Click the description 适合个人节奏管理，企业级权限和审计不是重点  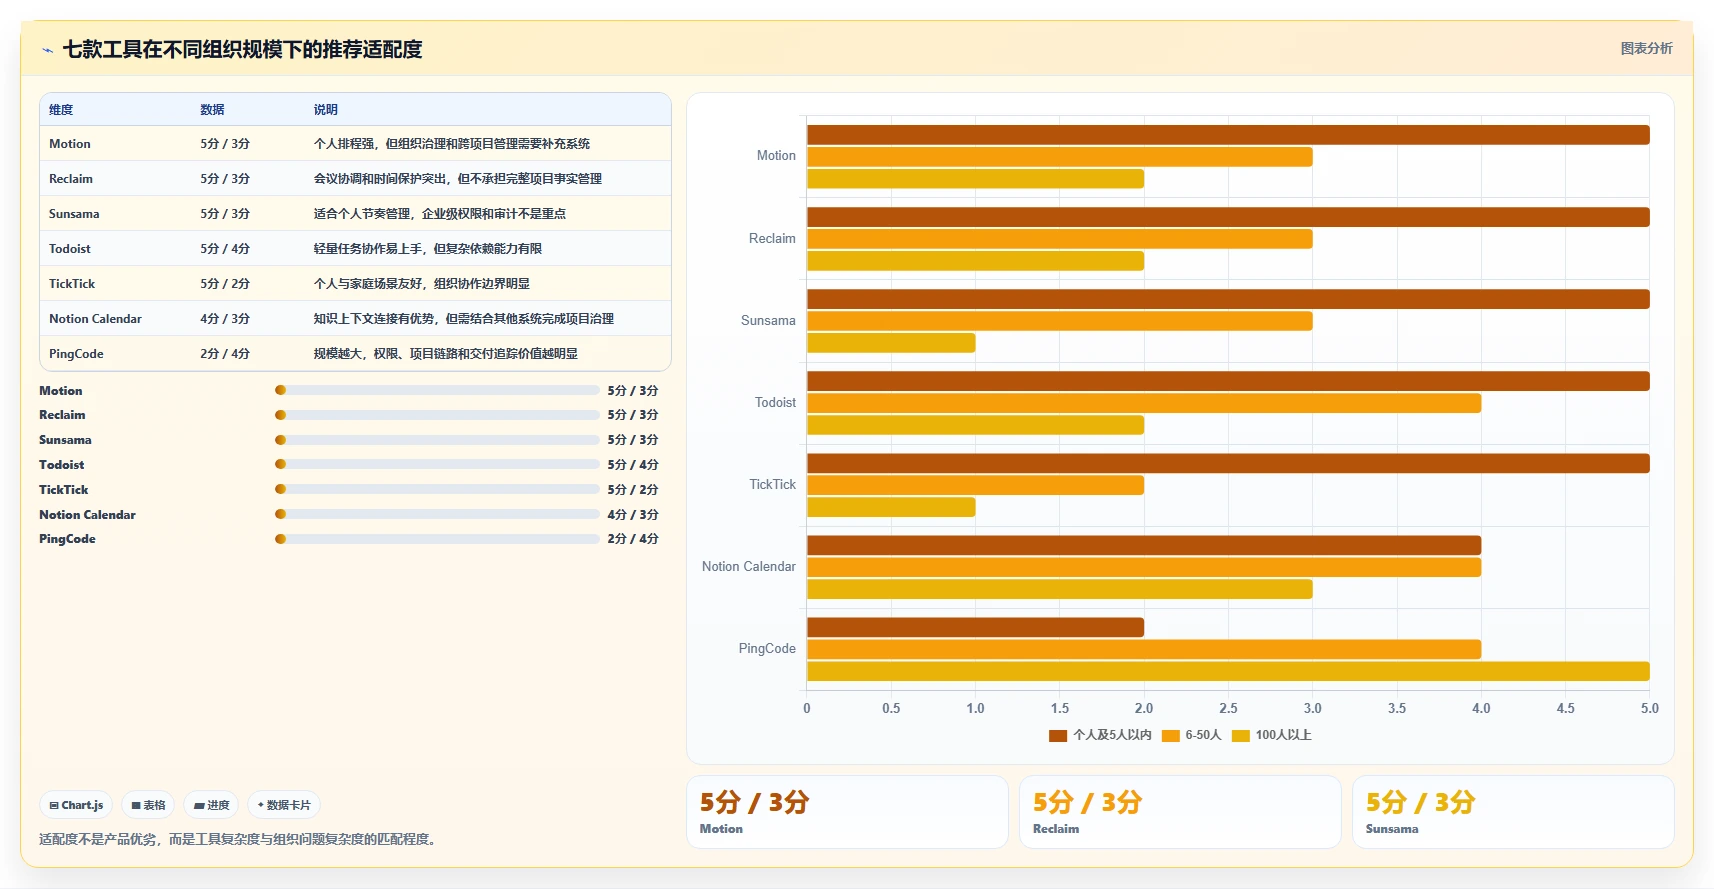pos(440,214)
